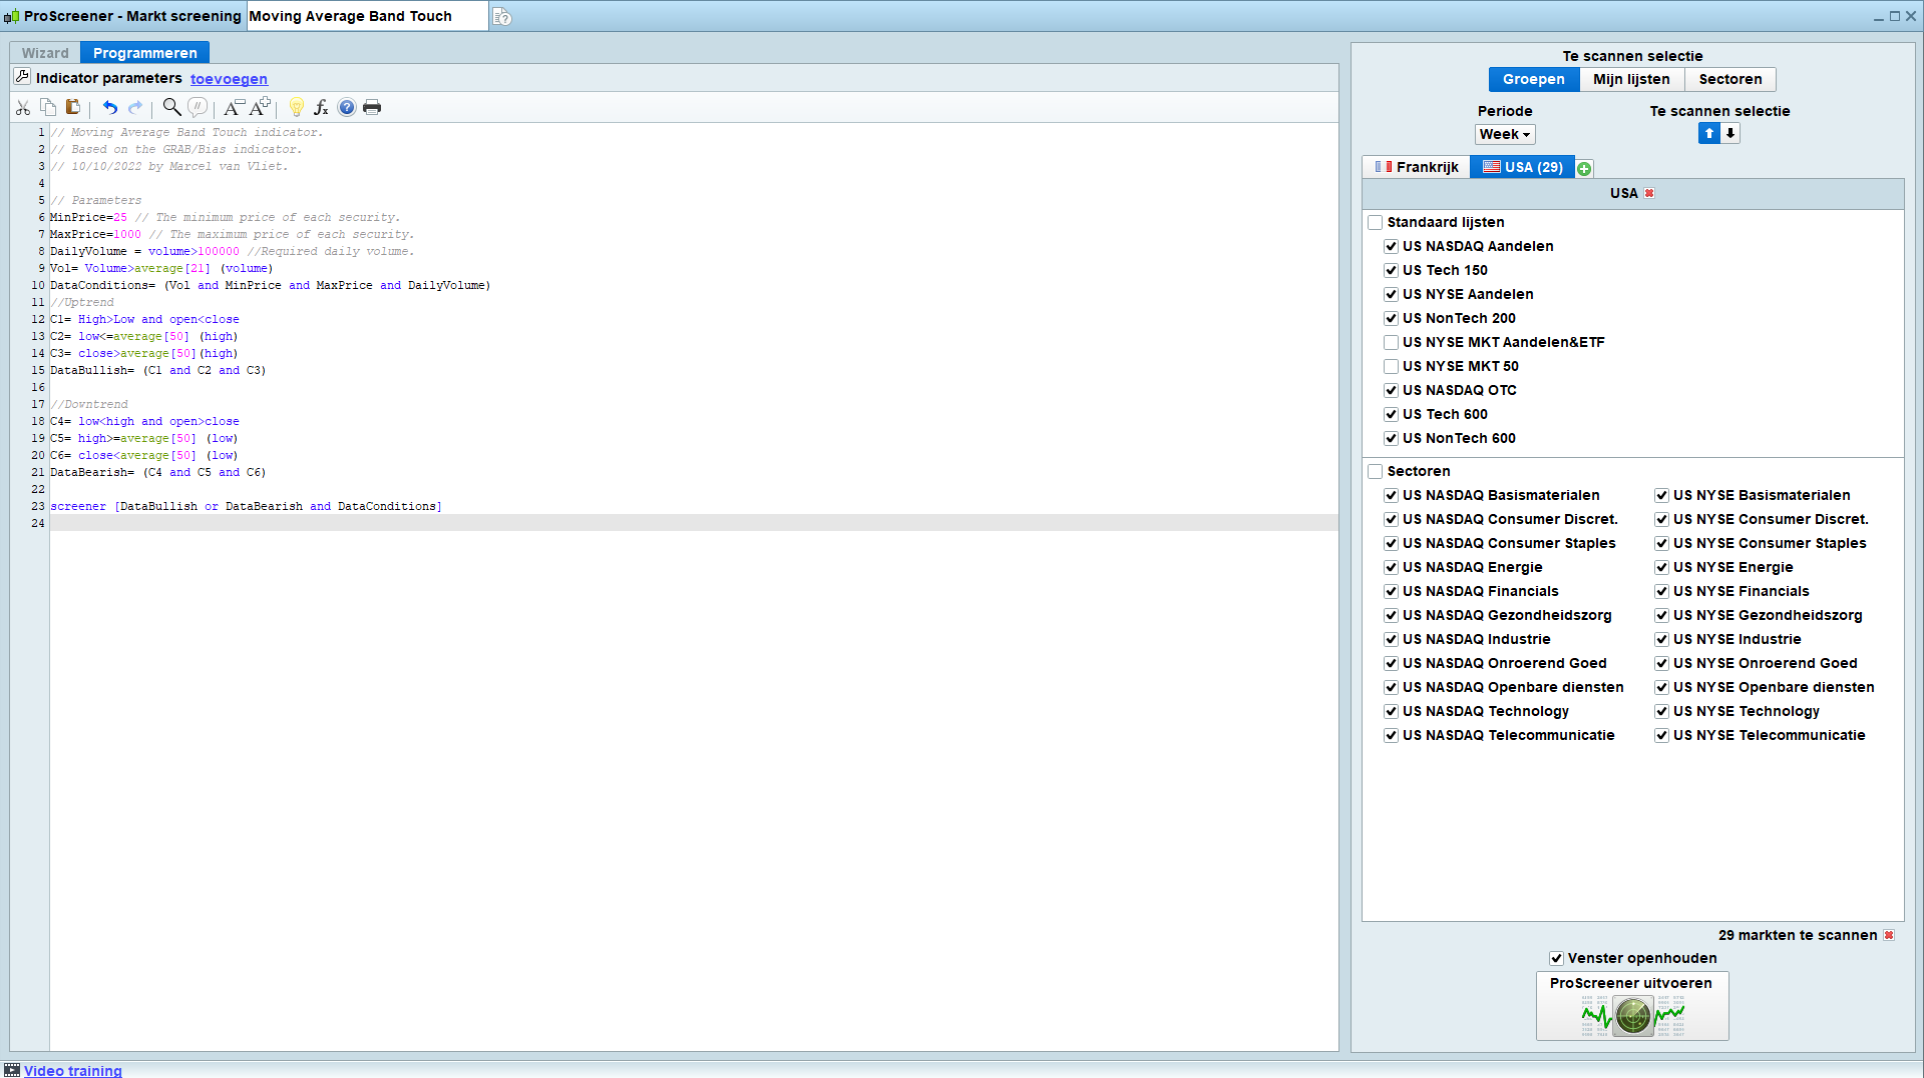
Task: Click the DataBullish definition on line 15
Action: coord(158,370)
